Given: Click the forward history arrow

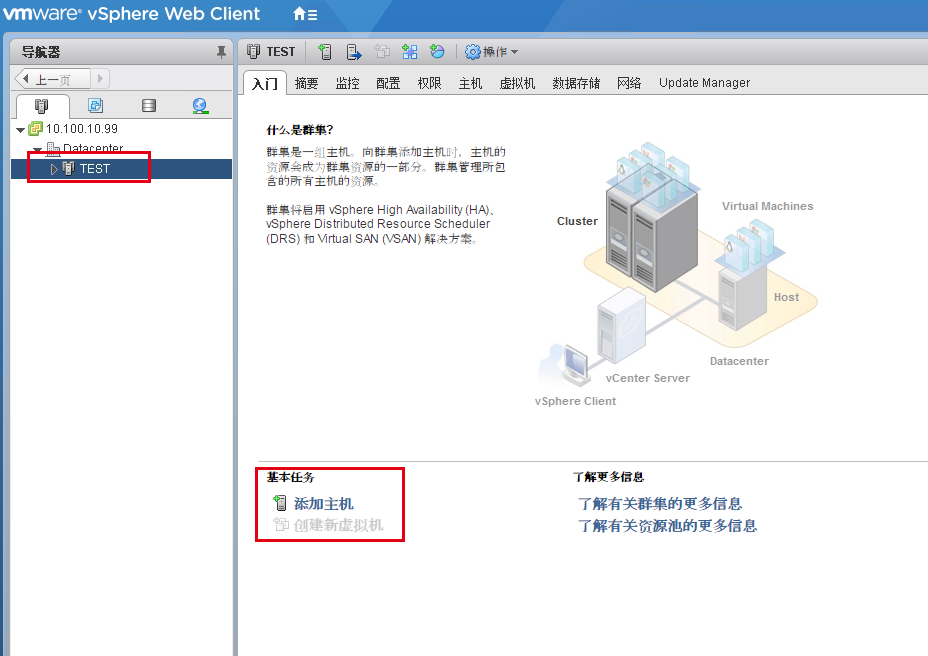Looking at the screenshot, I should pyautogui.click(x=100, y=78).
